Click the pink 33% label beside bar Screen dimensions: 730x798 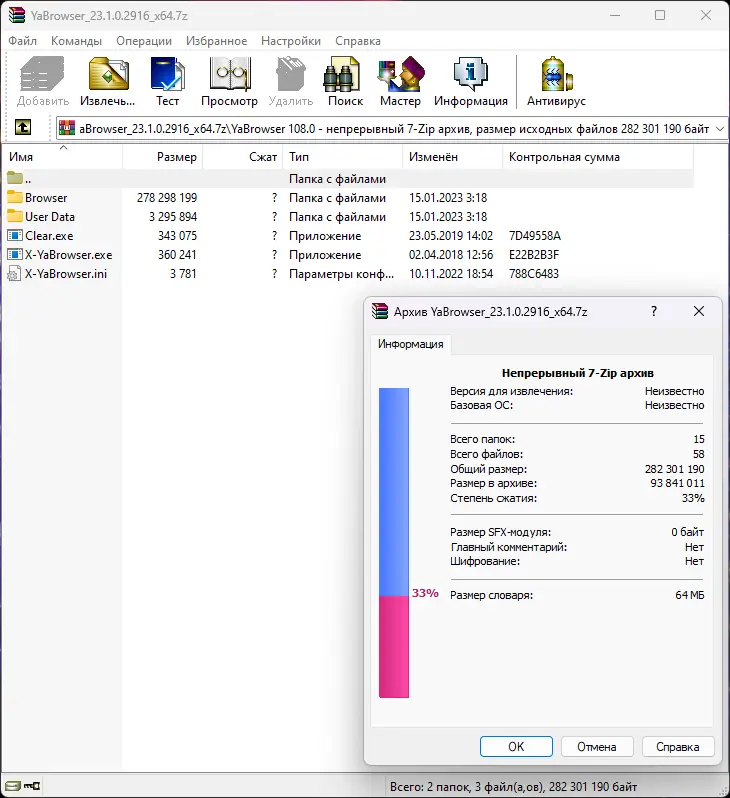(x=425, y=593)
